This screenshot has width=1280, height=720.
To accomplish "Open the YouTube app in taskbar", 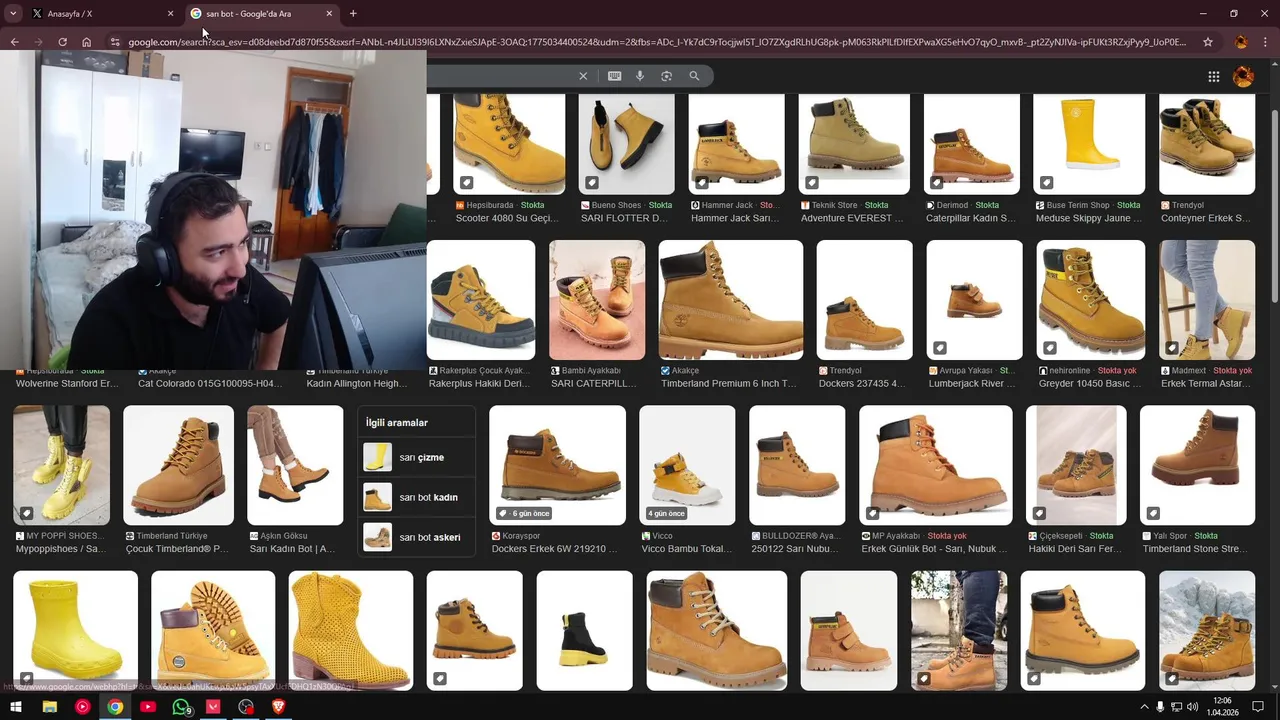I will [x=148, y=707].
